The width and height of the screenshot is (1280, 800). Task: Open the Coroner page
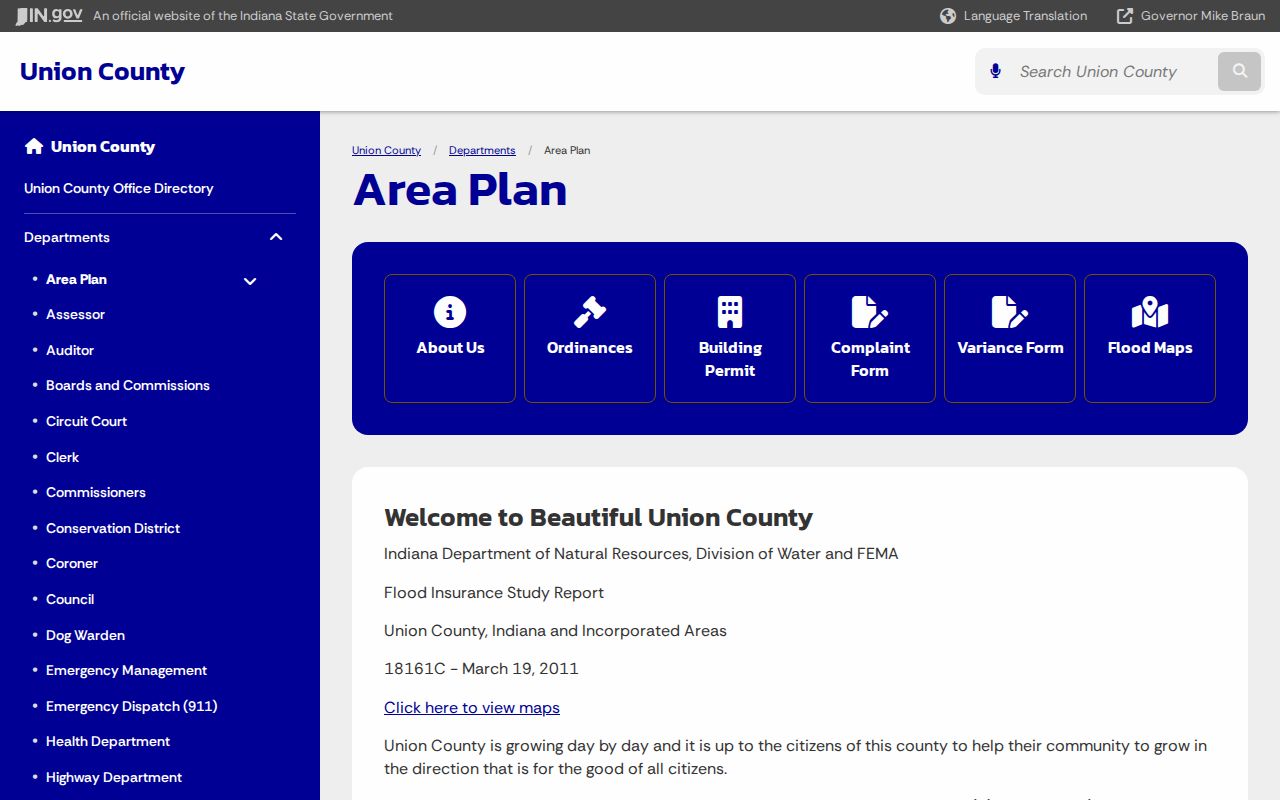72,563
